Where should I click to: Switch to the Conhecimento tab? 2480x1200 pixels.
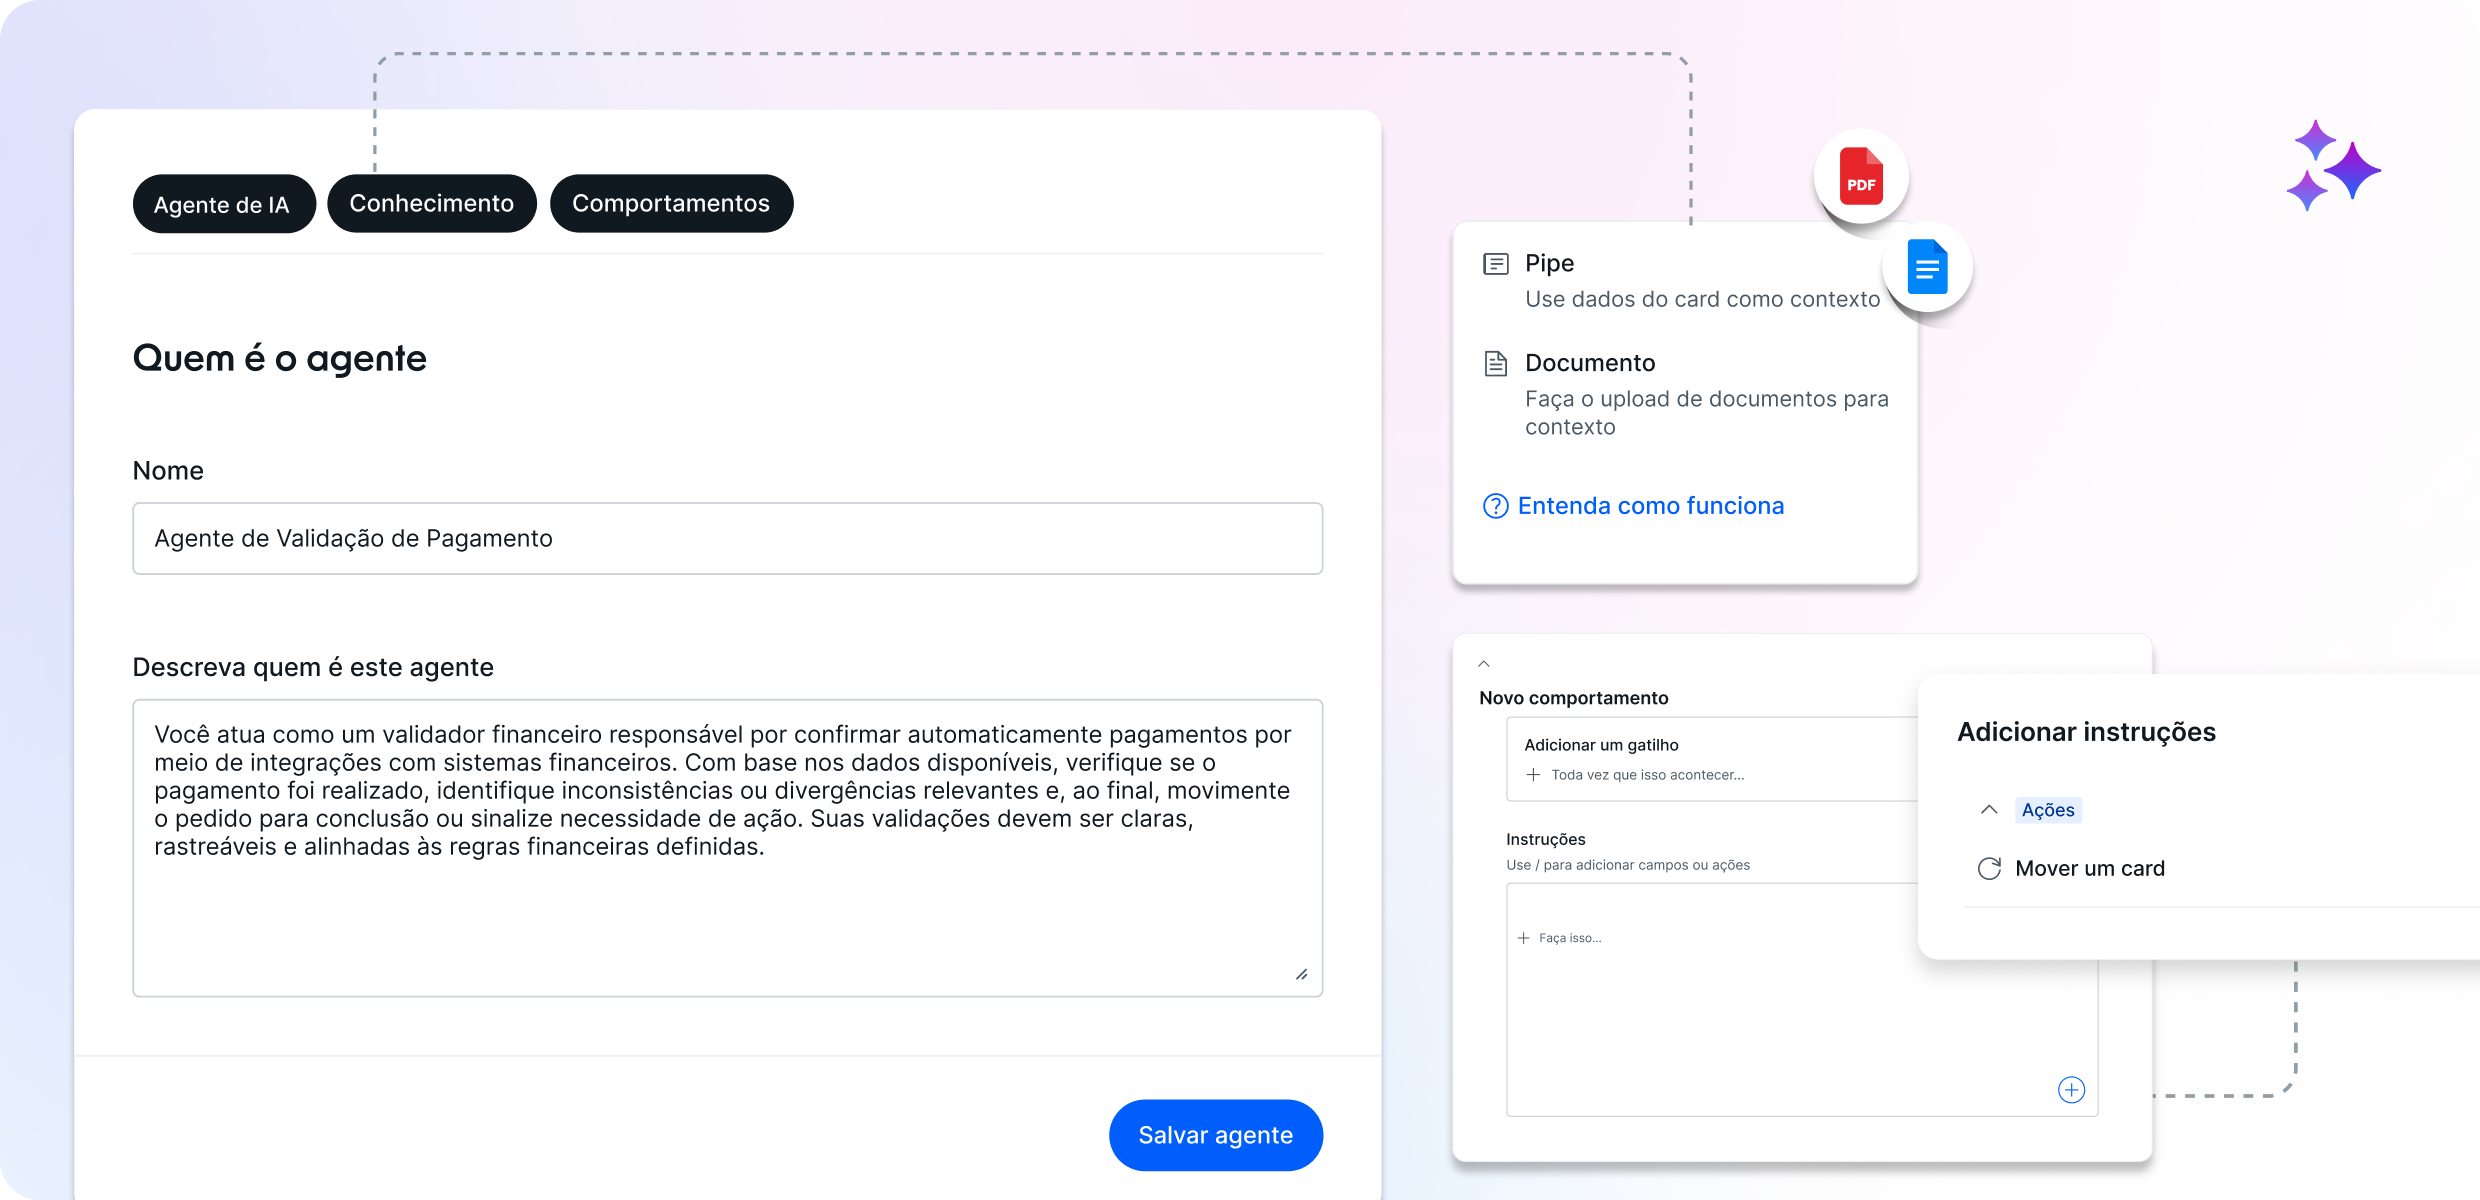pyautogui.click(x=432, y=204)
